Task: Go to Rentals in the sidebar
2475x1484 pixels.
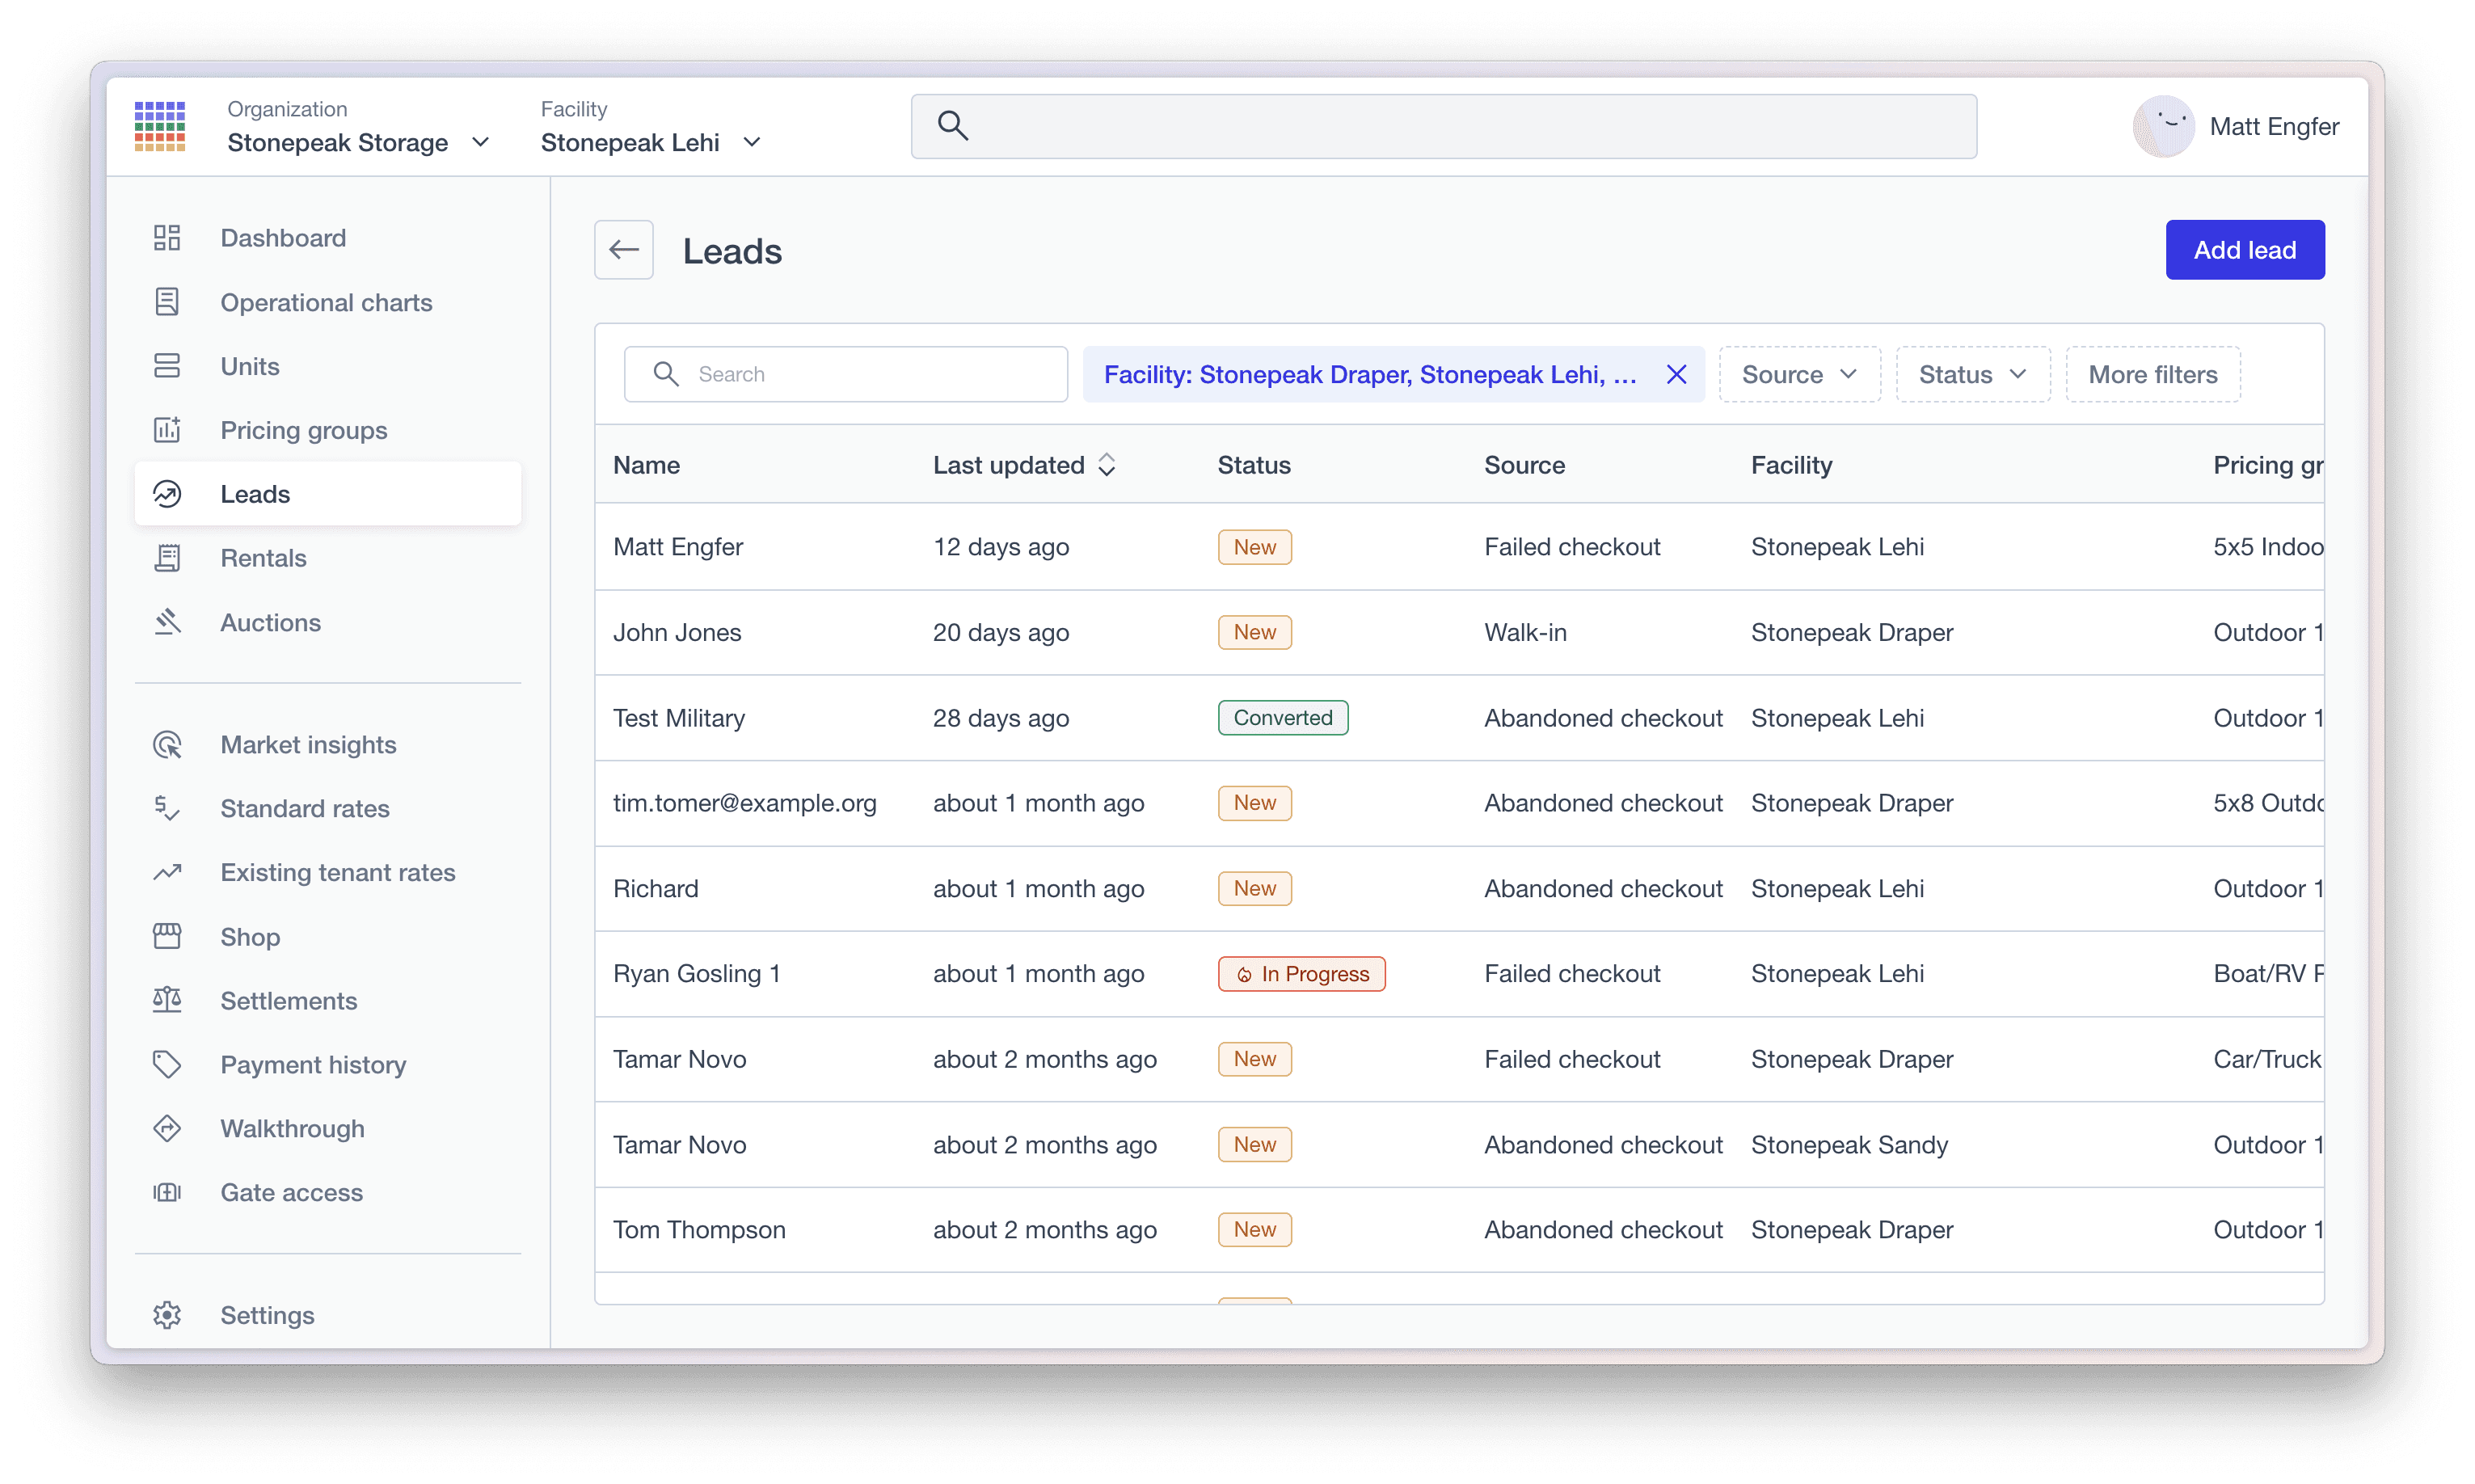Action: tap(263, 558)
